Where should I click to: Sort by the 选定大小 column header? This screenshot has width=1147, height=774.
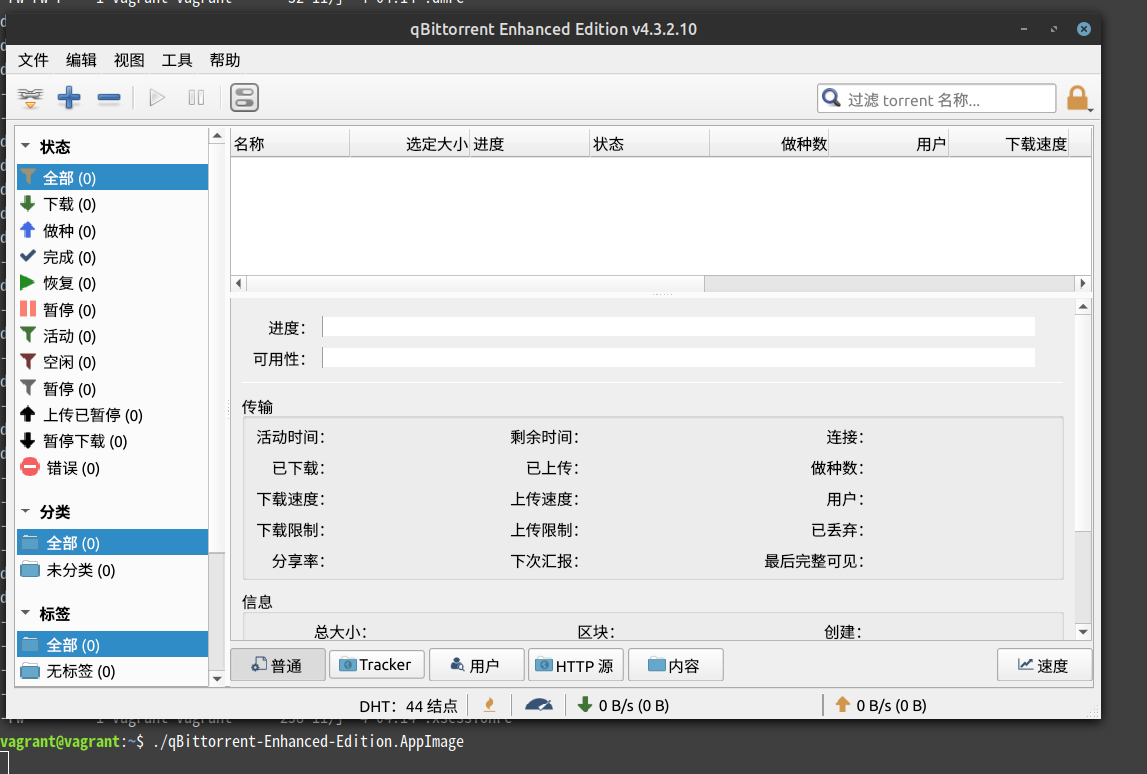410,143
